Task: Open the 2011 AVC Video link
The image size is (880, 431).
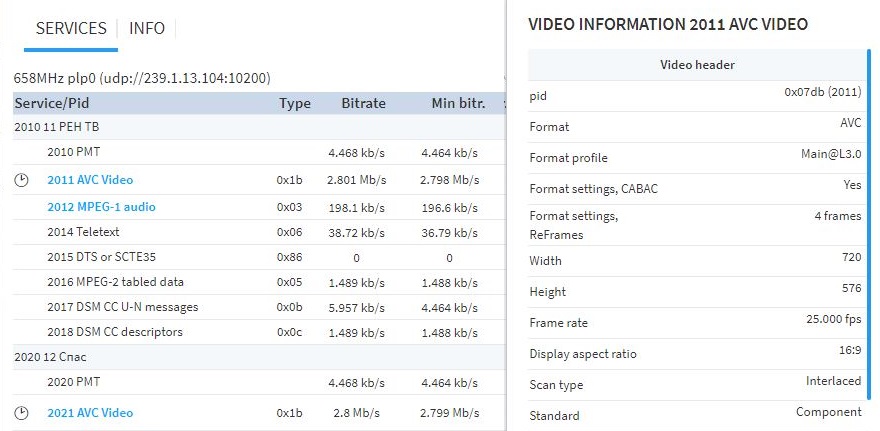Action: pyautogui.click(x=90, y=180)
